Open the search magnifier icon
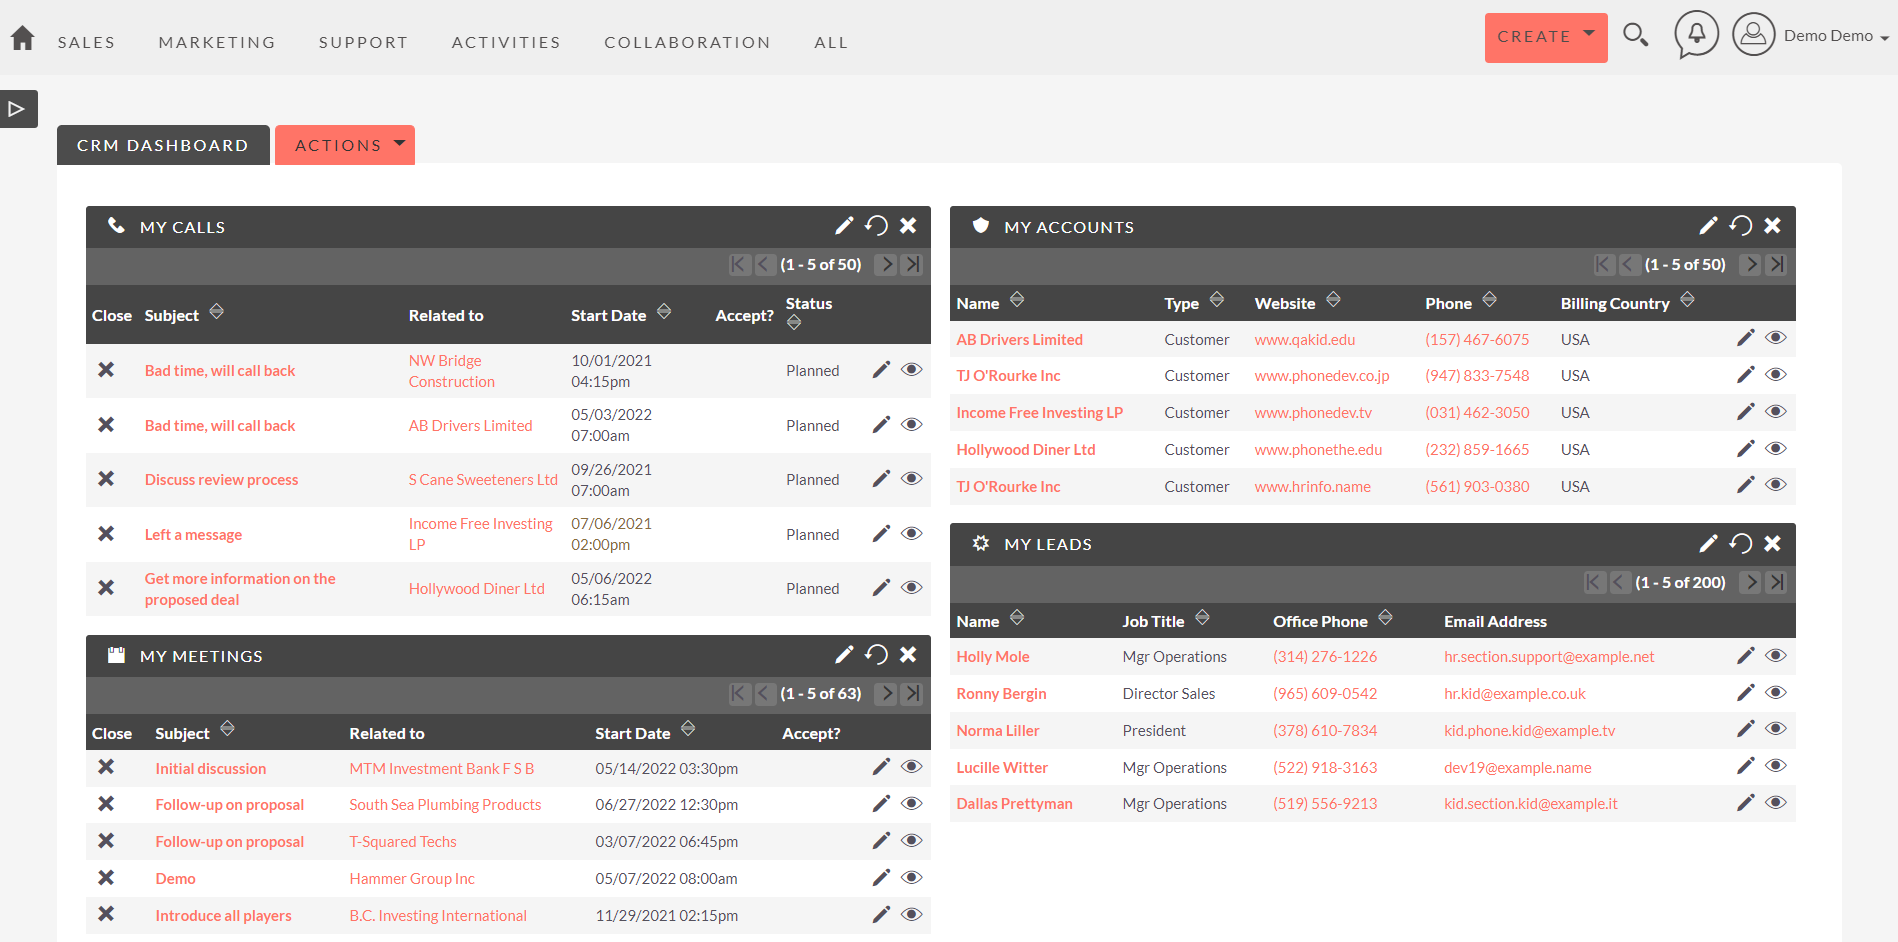1898x942 pixels. tap(1635, 36)
